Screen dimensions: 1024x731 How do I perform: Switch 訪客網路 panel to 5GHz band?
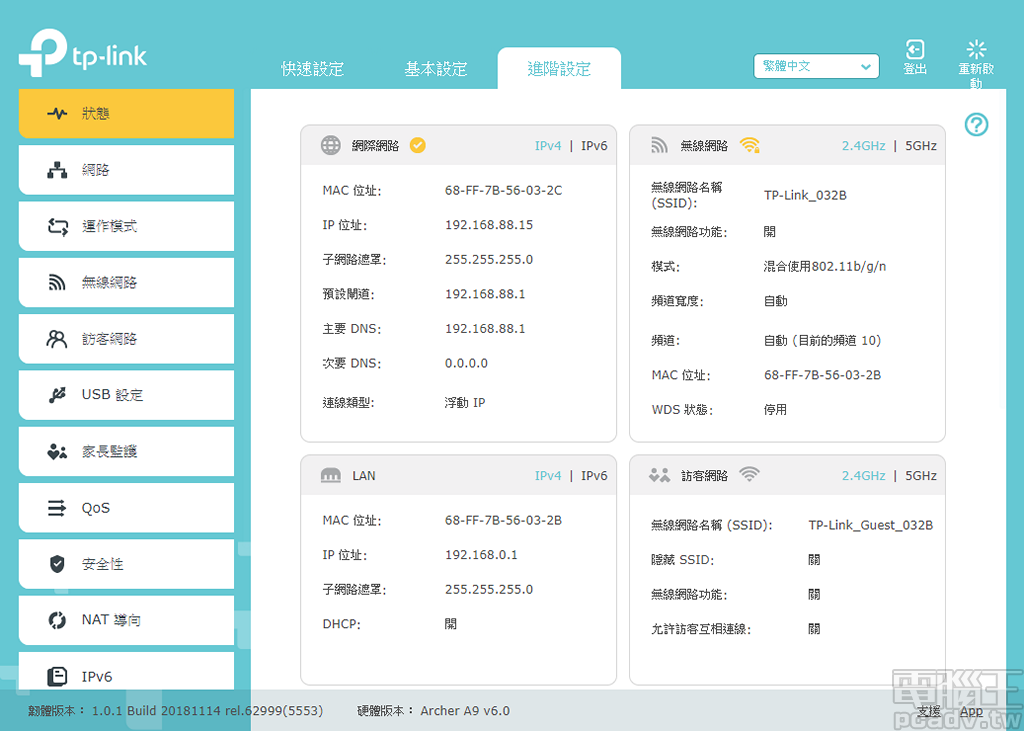tap(920, 475)
